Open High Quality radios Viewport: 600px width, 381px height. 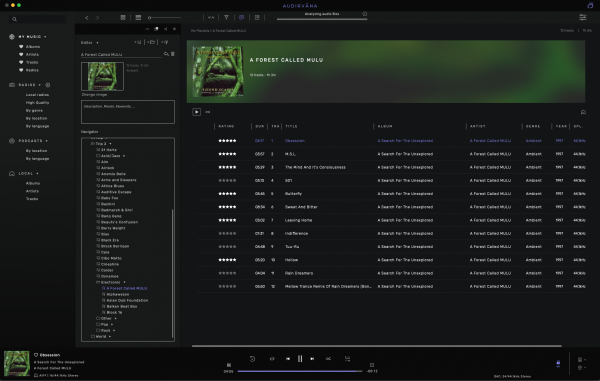pyautogui.click(x=37, y=103)
